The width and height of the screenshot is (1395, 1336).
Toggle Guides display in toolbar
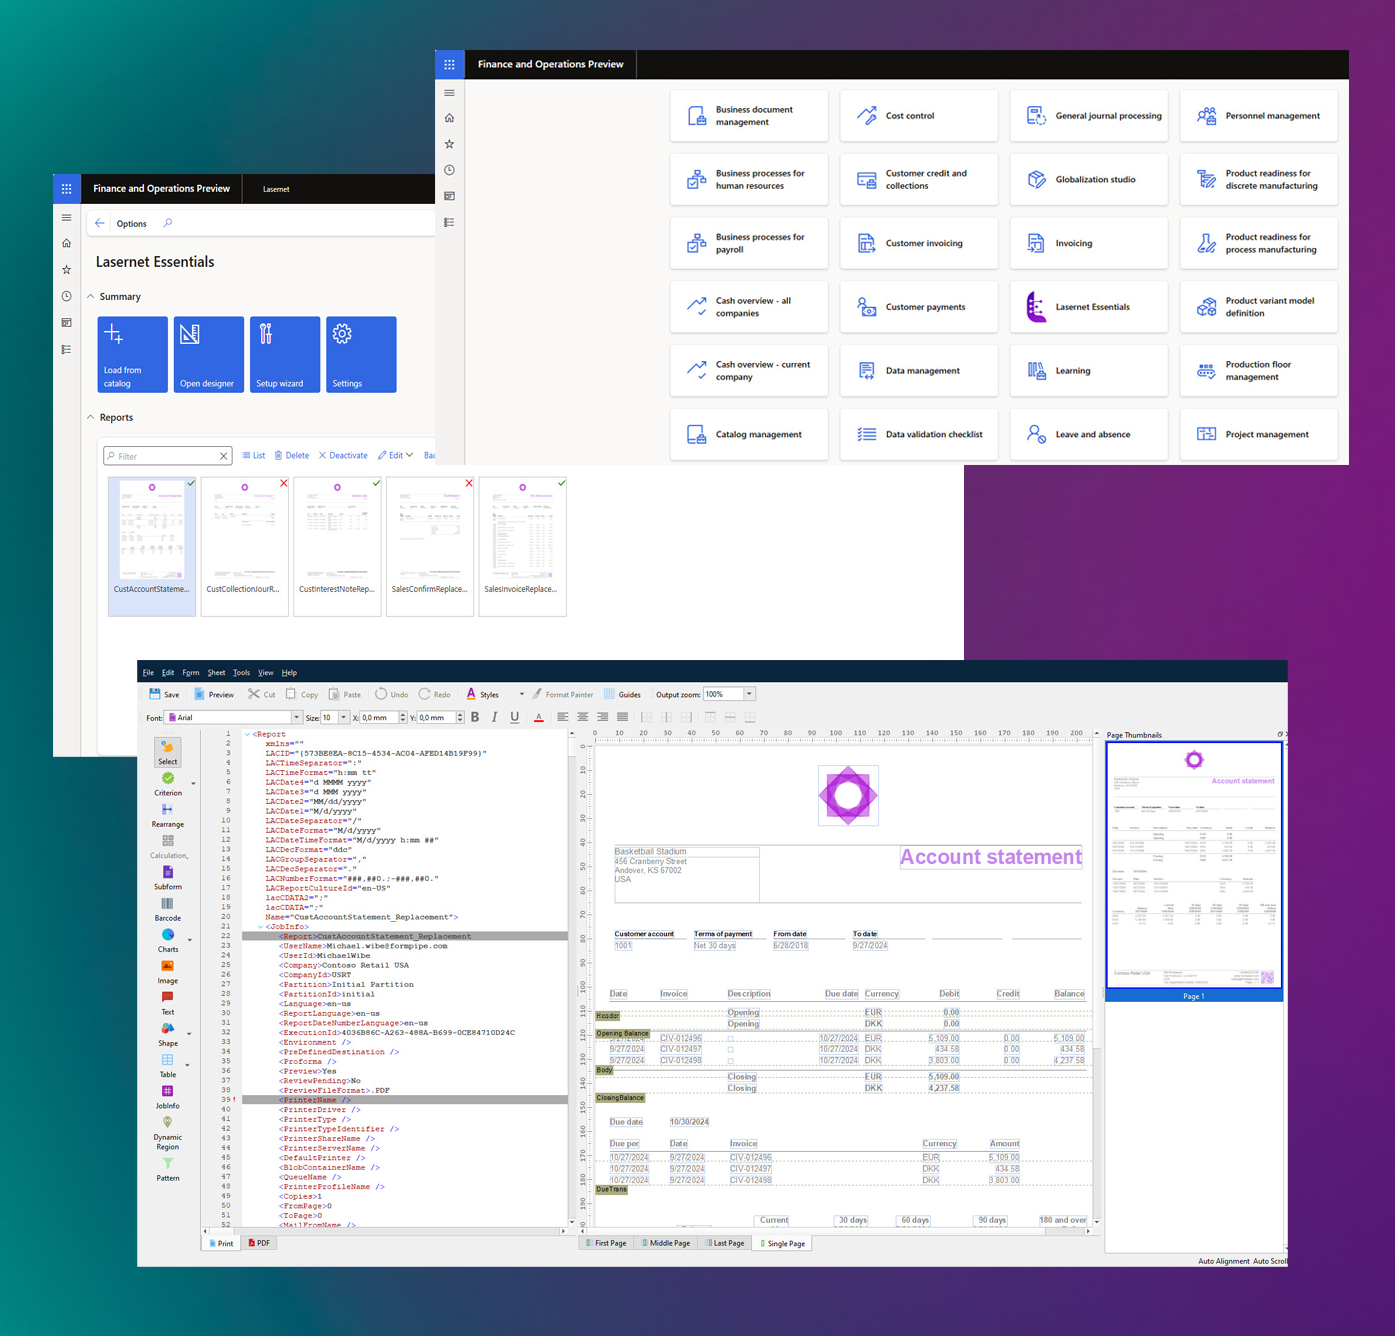(622, 694)
